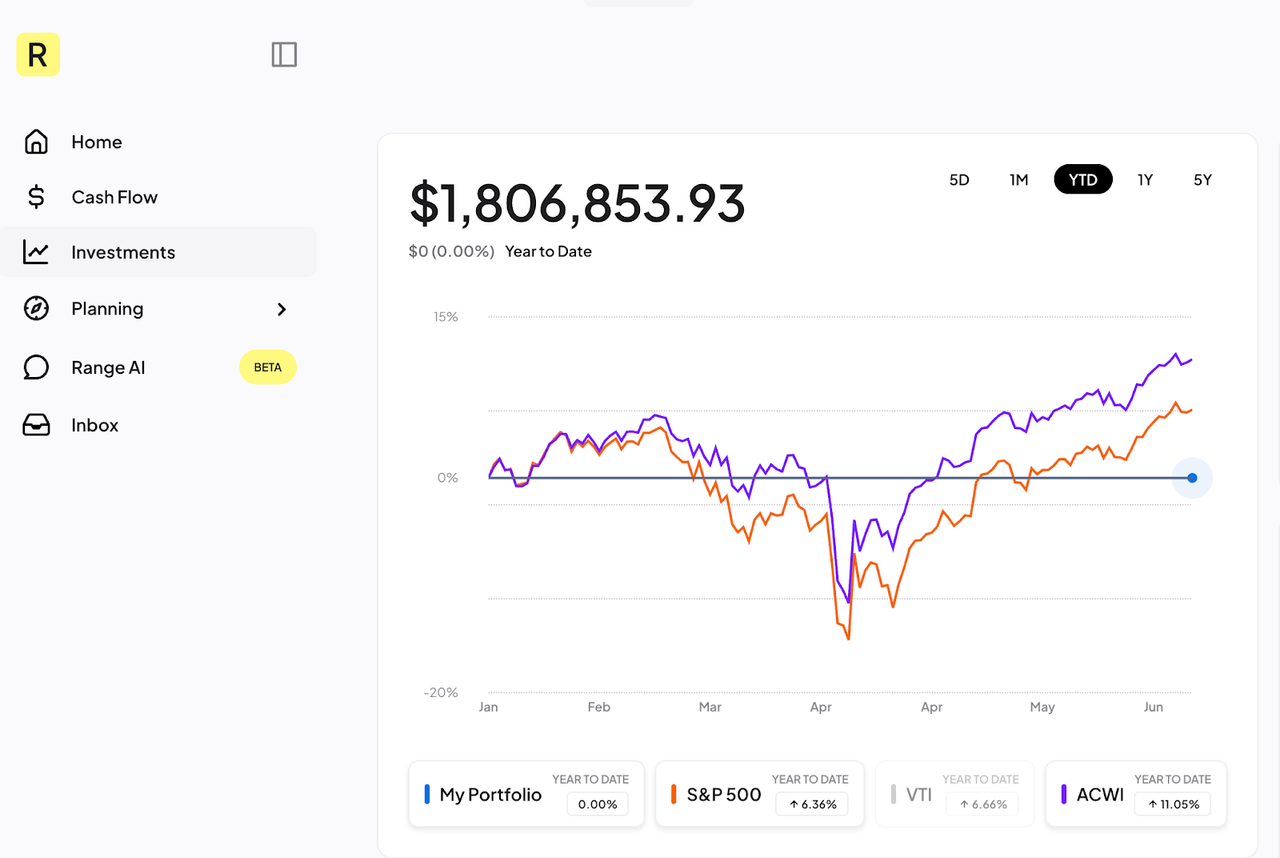Click the Investments chart icon

click(x=36, y=251)
